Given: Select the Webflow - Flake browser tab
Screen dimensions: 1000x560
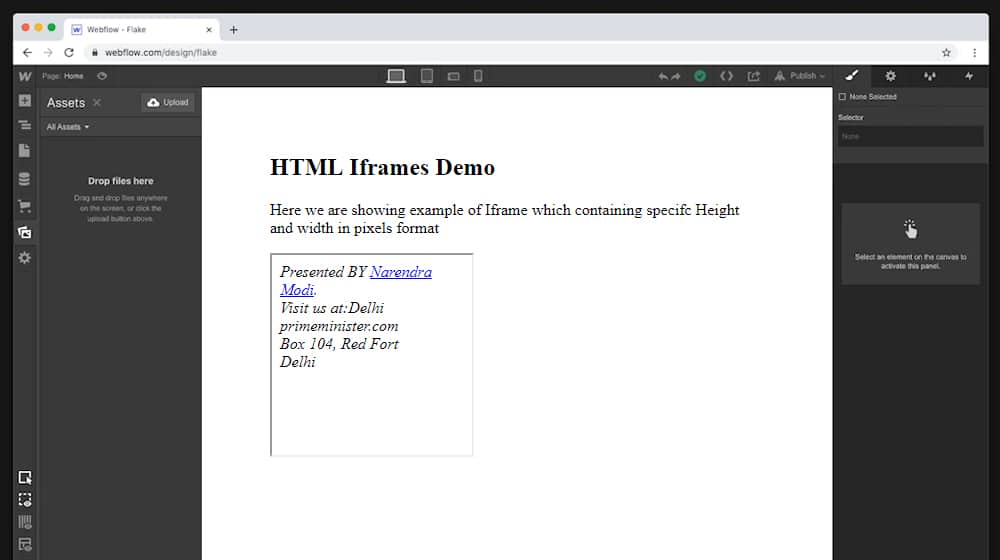Looking at the screenshot, I should [x=142, y=29].
